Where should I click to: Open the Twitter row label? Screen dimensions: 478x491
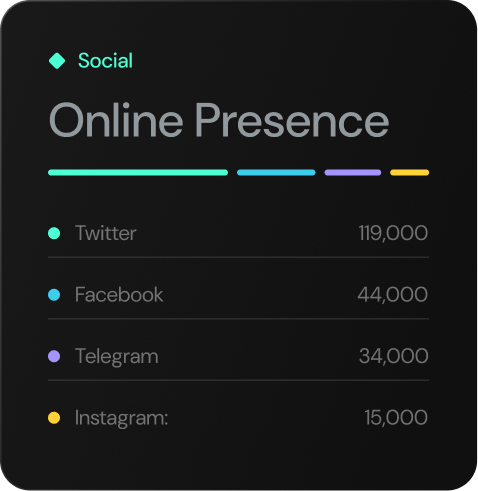[106, 233]
